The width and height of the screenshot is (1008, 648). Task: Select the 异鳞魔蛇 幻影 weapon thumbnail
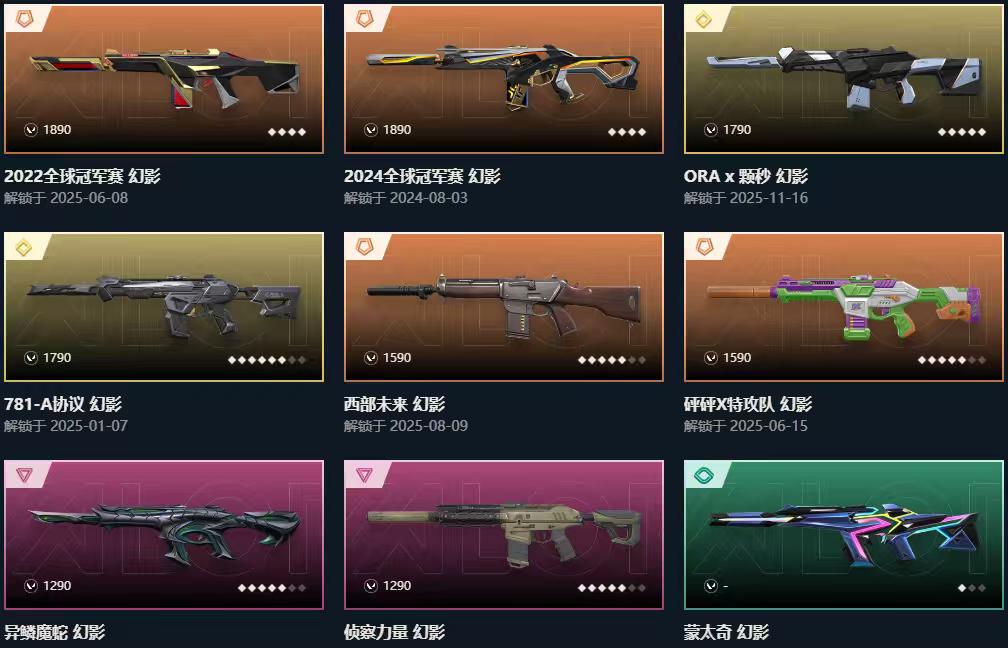point(164,535)
